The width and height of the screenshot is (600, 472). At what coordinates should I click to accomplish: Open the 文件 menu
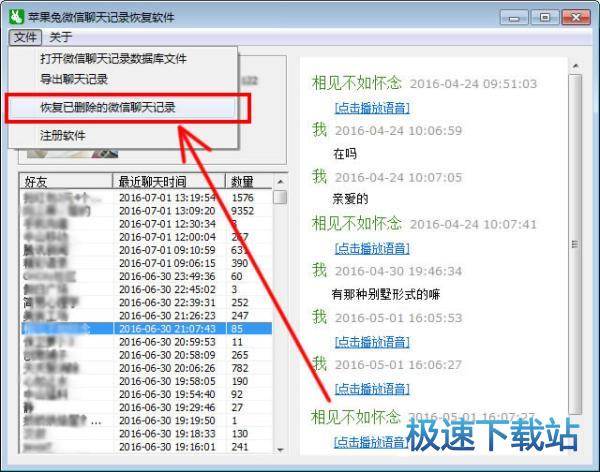tap(25, 38)
